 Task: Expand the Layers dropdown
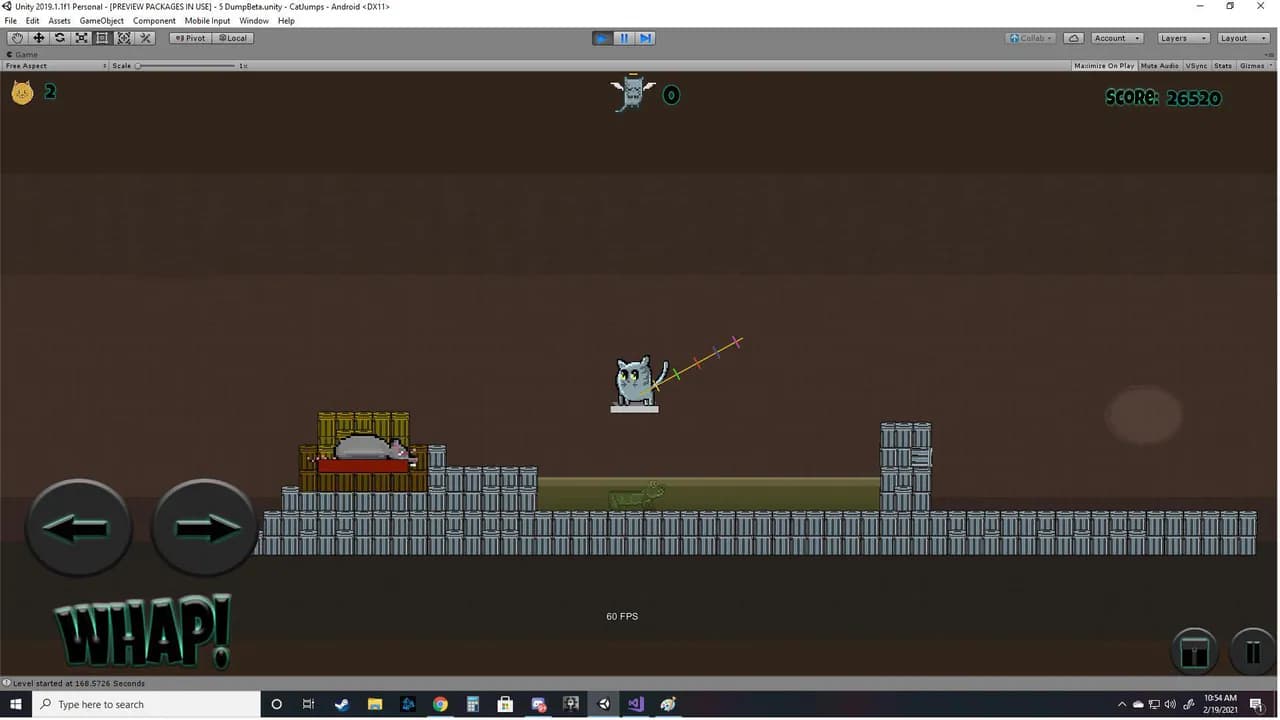pos(1182,38)
